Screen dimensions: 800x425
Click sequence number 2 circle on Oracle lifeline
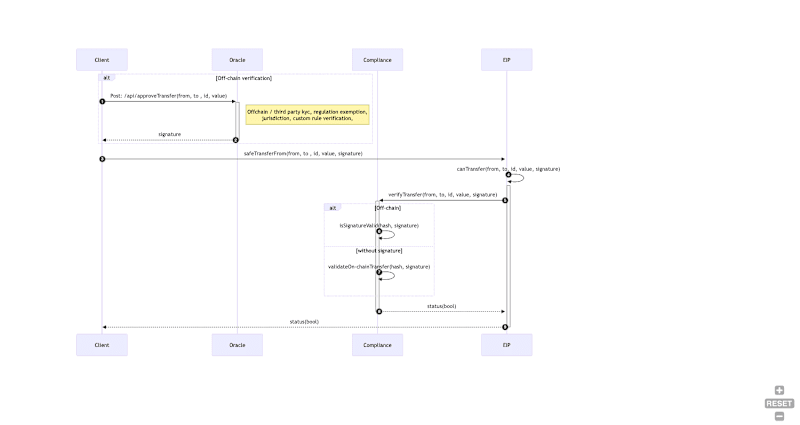236,140
